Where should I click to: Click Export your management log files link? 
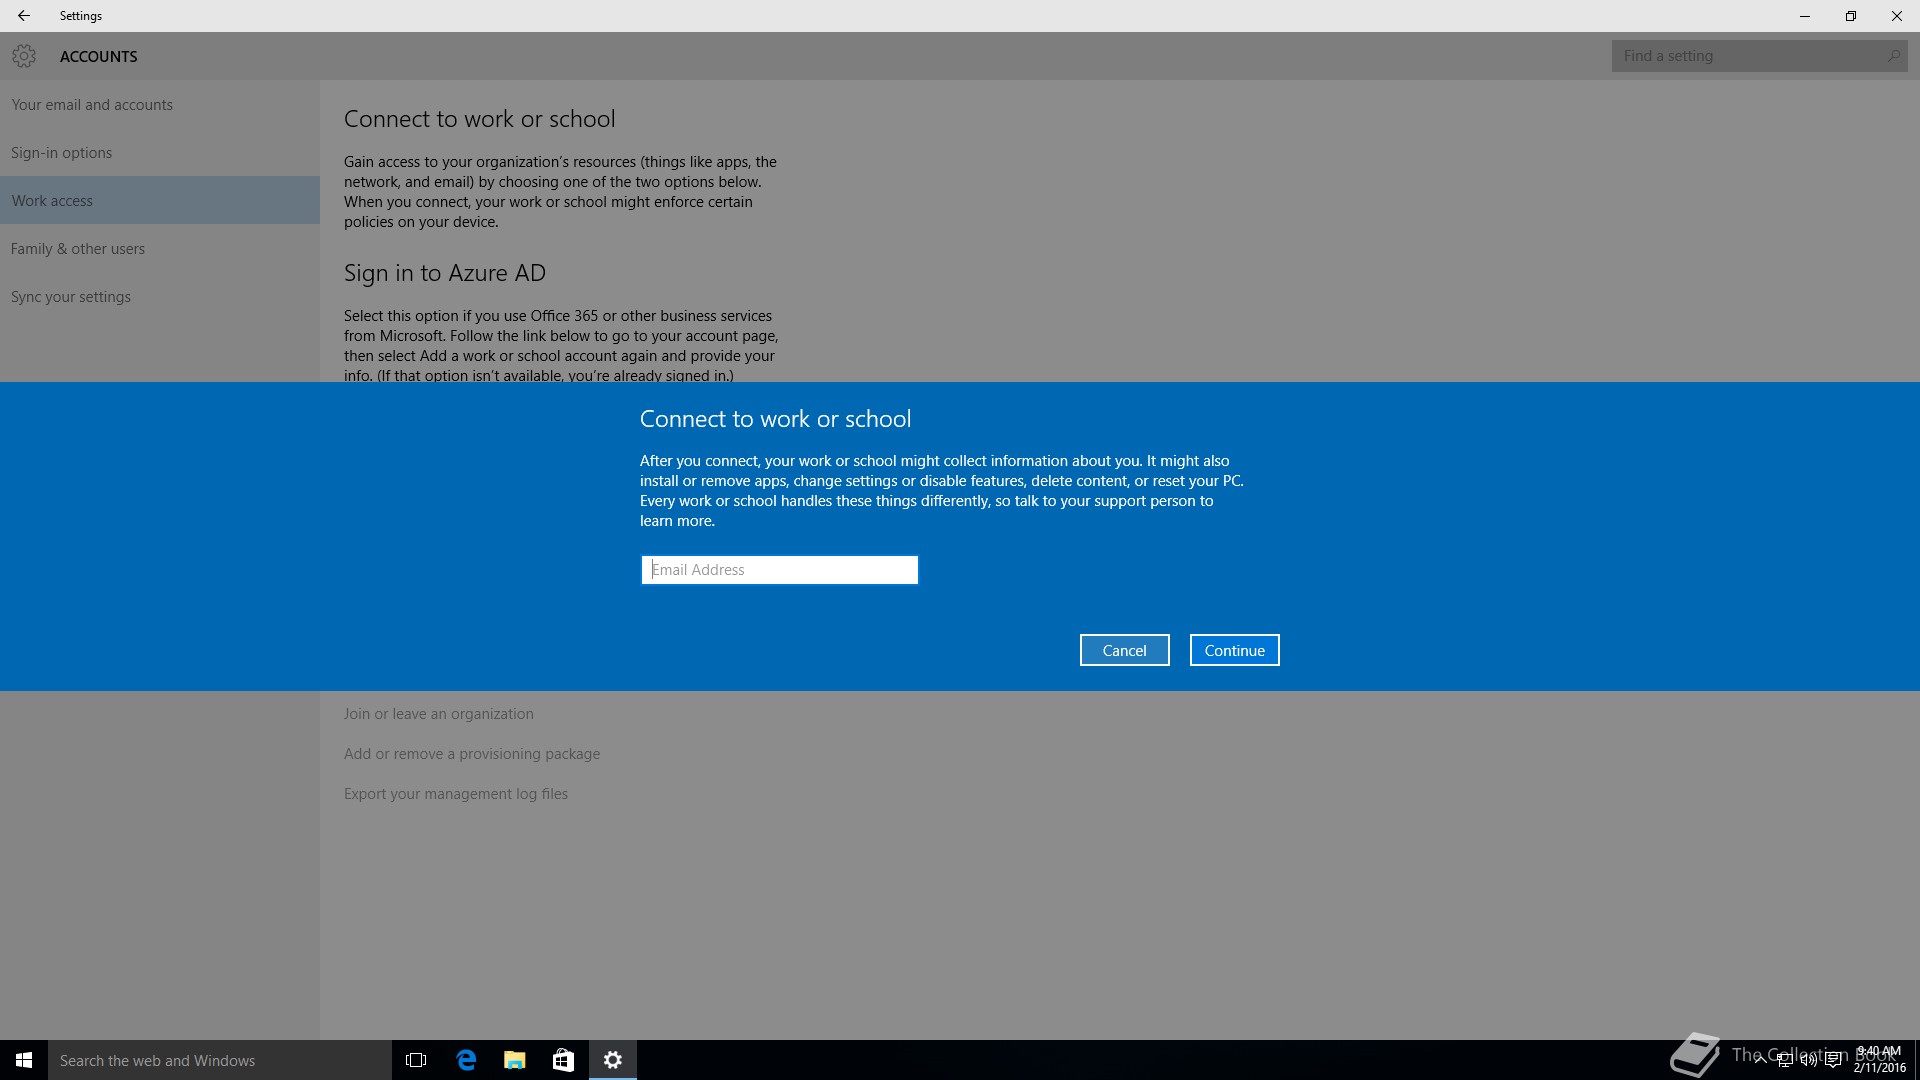coord(456,794)
